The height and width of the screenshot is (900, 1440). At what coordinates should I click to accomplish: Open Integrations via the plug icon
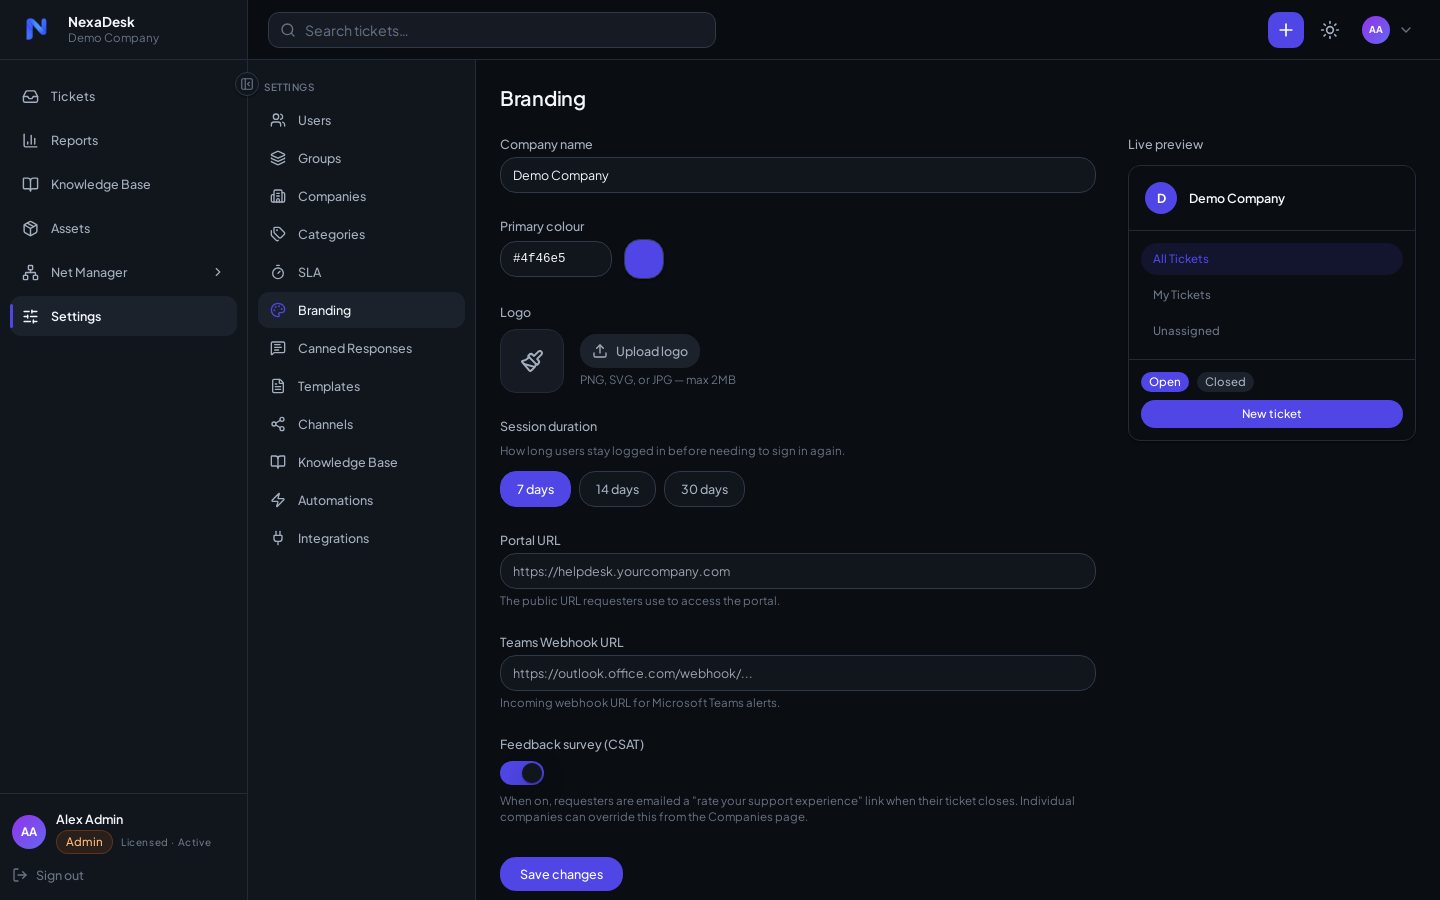278,538
